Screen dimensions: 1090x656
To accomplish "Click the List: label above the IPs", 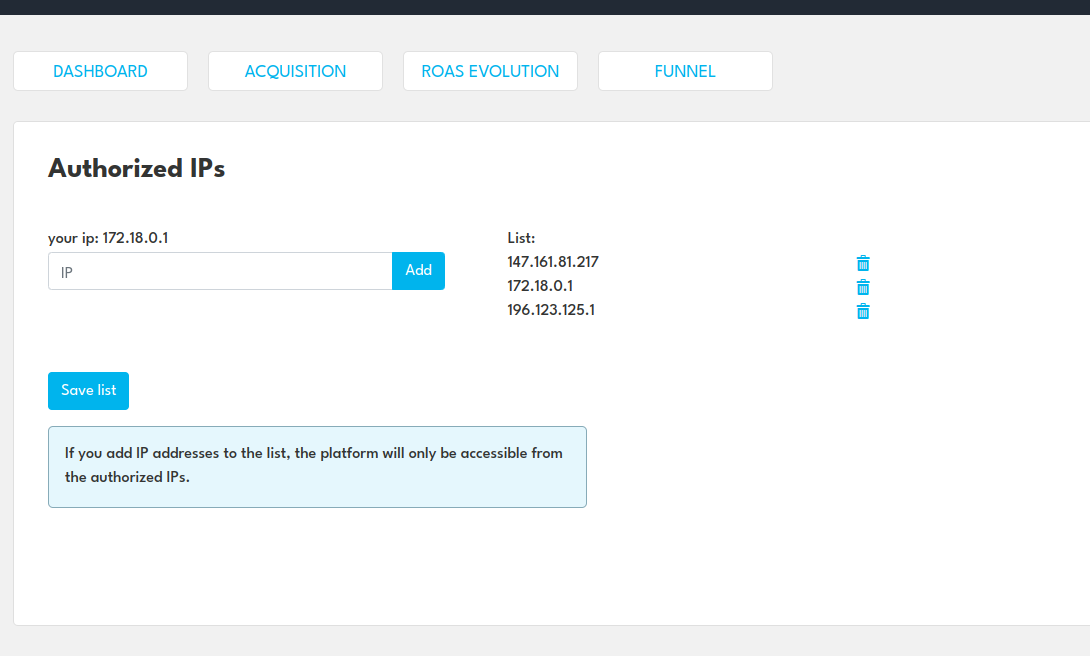I will tap(520, 238).
